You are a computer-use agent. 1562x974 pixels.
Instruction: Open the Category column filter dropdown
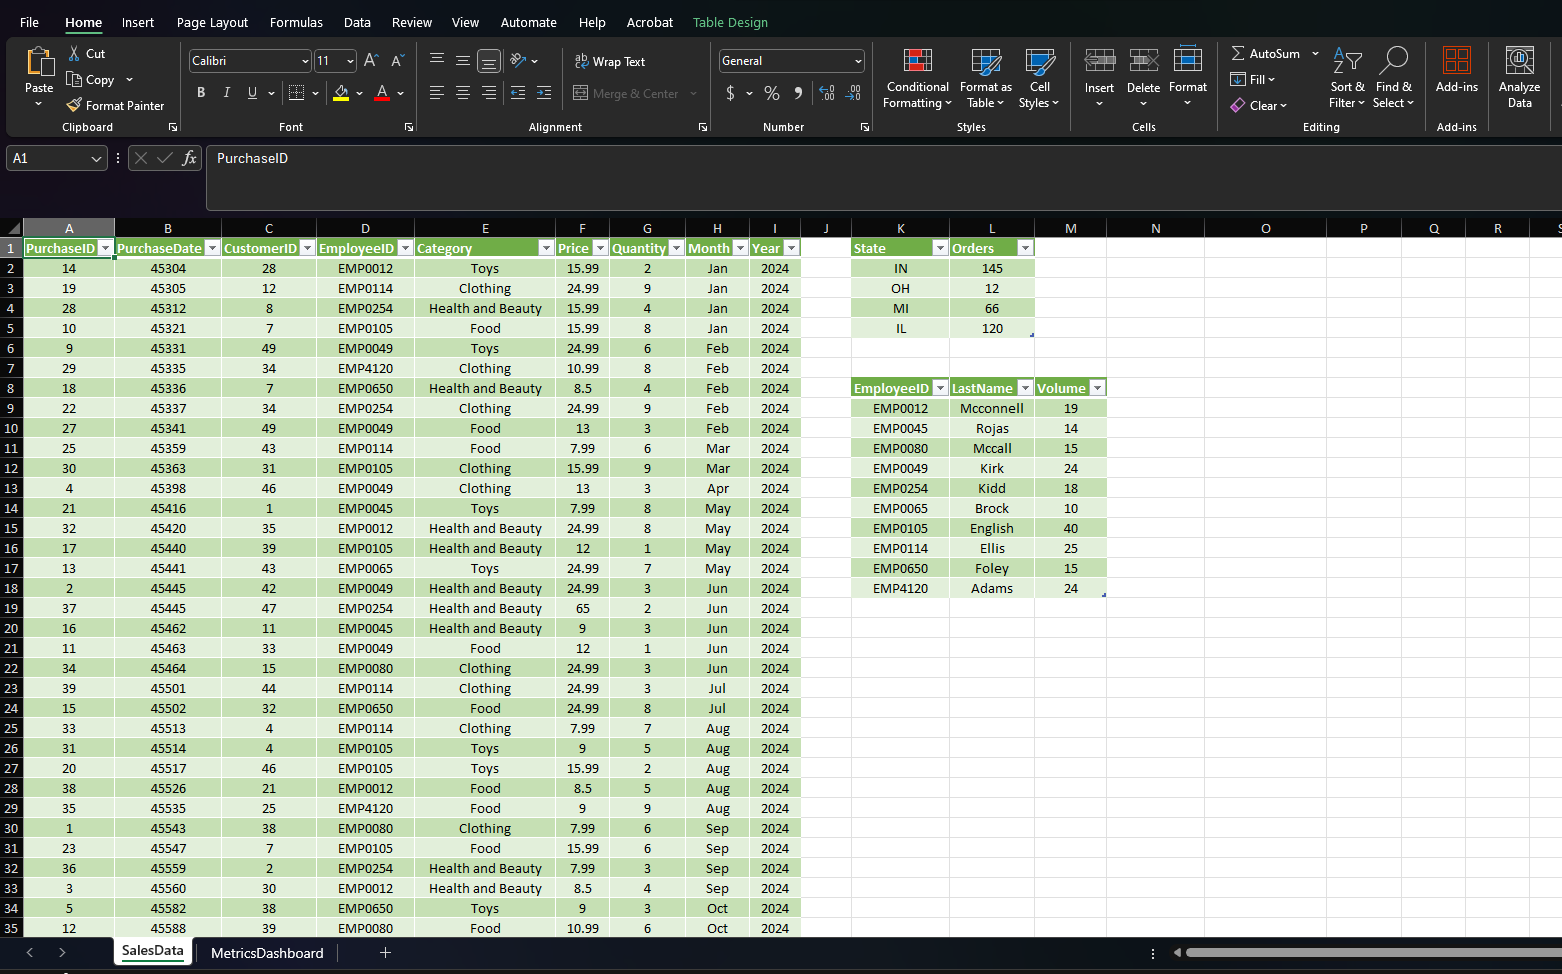click(x=546, y=247)
